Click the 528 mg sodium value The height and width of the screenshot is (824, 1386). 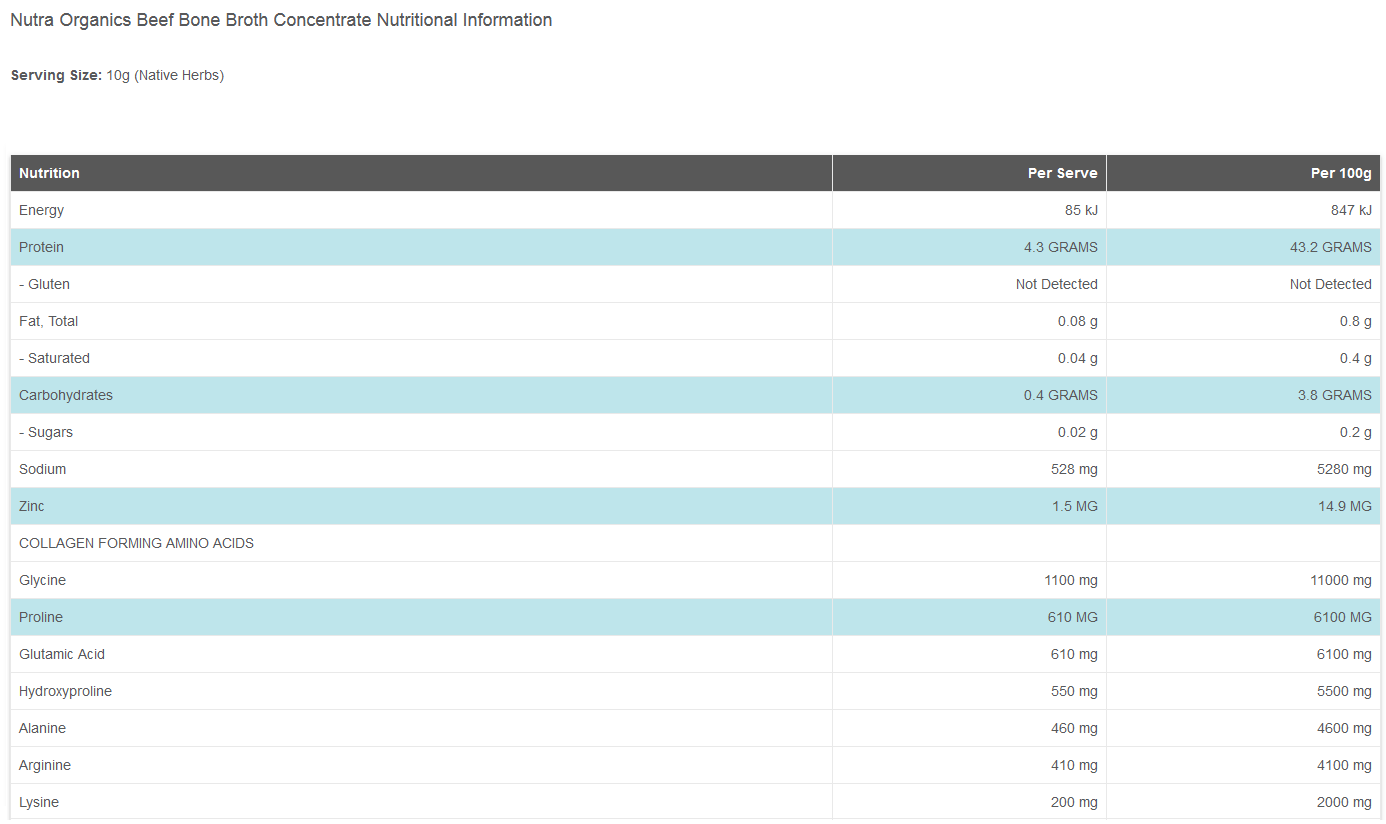point(1075,469)
